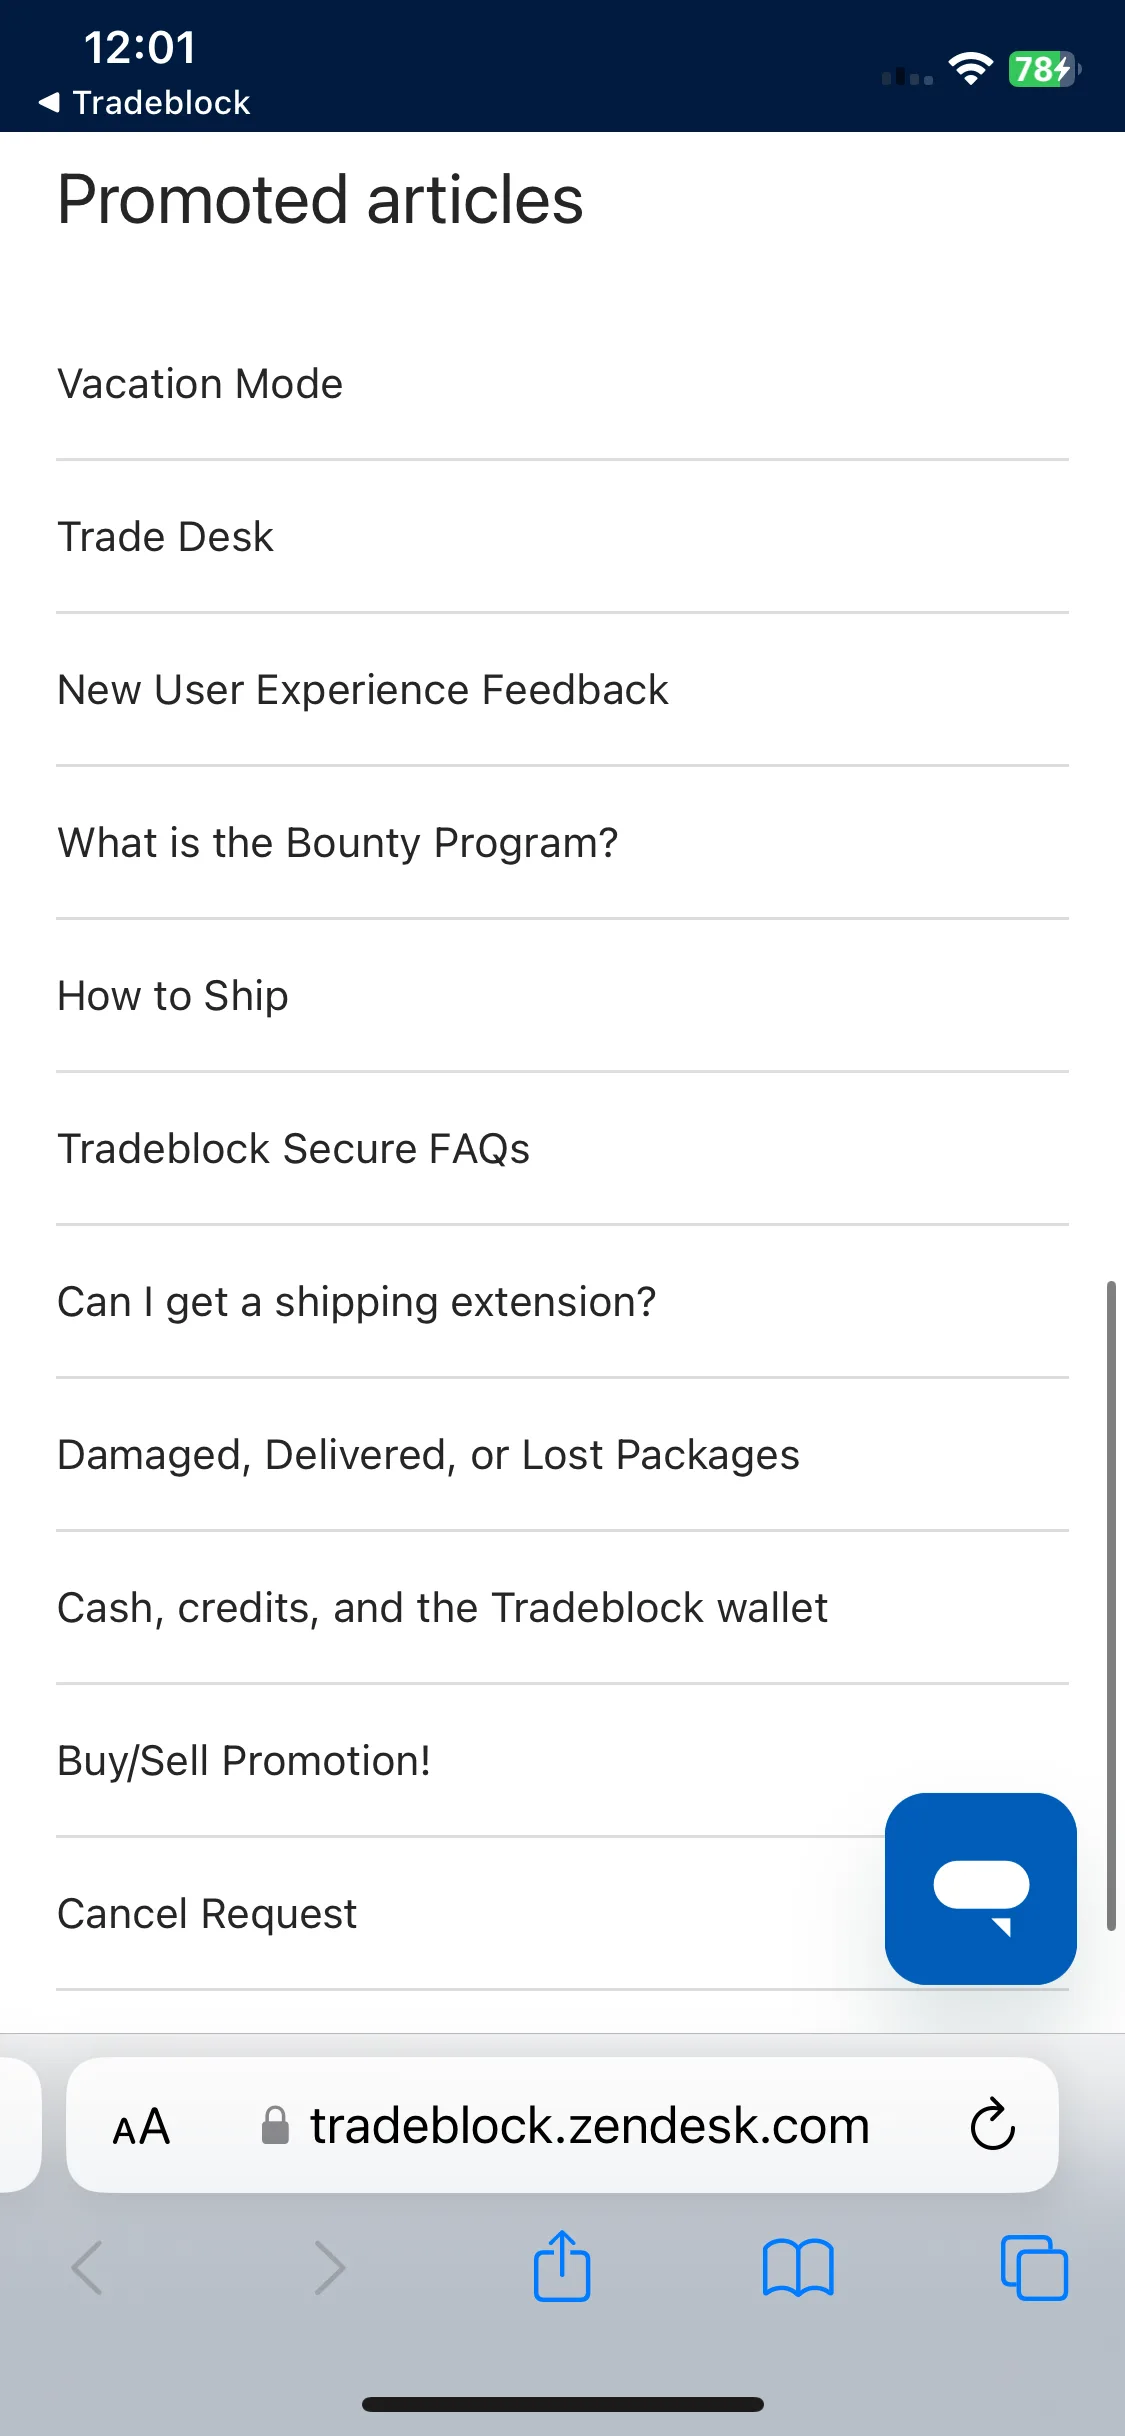Tap the tradeblock.zendesk.com address field
This screenshot has width=1125, height=2436.
562,2125
